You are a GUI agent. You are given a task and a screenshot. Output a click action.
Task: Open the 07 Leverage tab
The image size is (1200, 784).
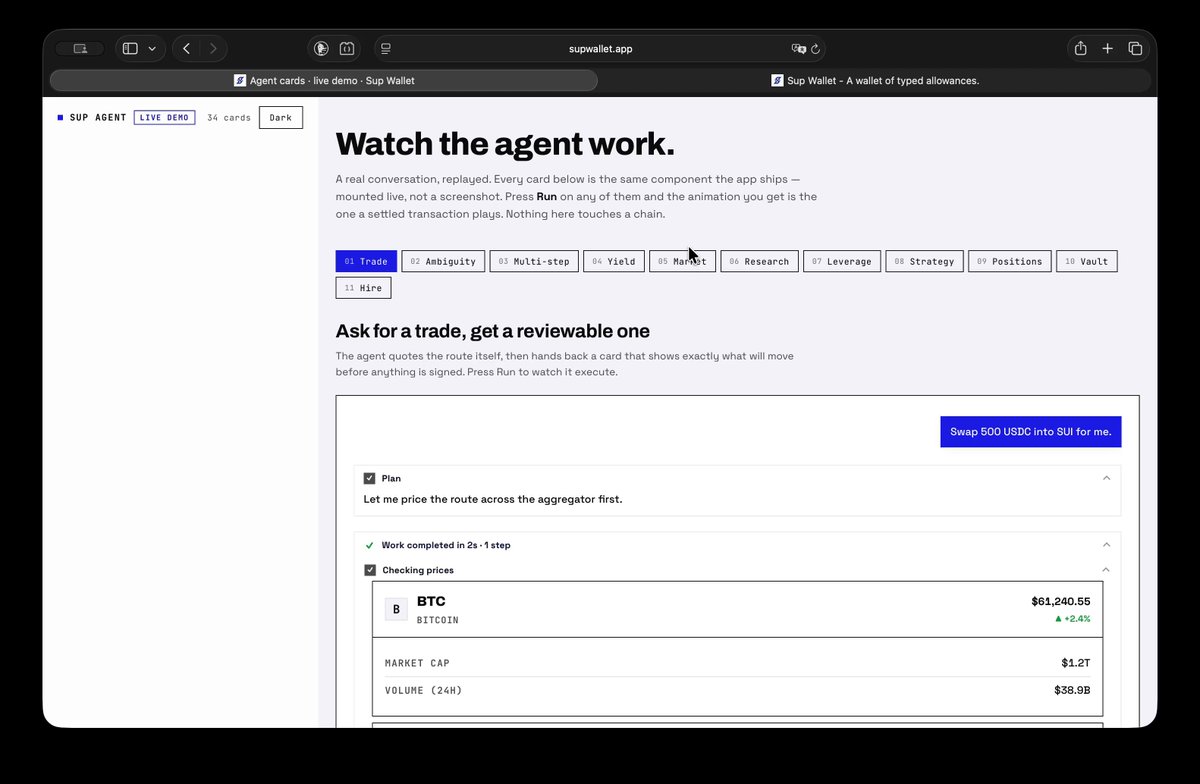842,261
